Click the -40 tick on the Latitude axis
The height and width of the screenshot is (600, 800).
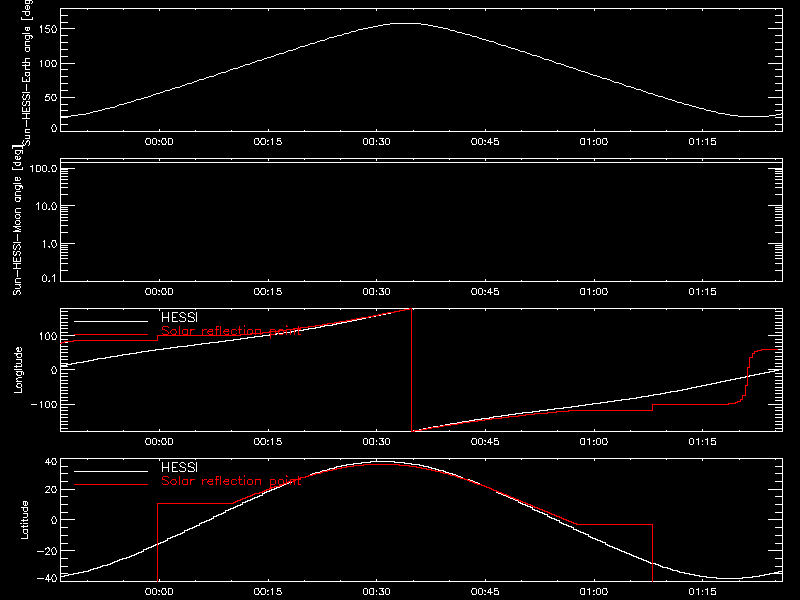[47, 579]
